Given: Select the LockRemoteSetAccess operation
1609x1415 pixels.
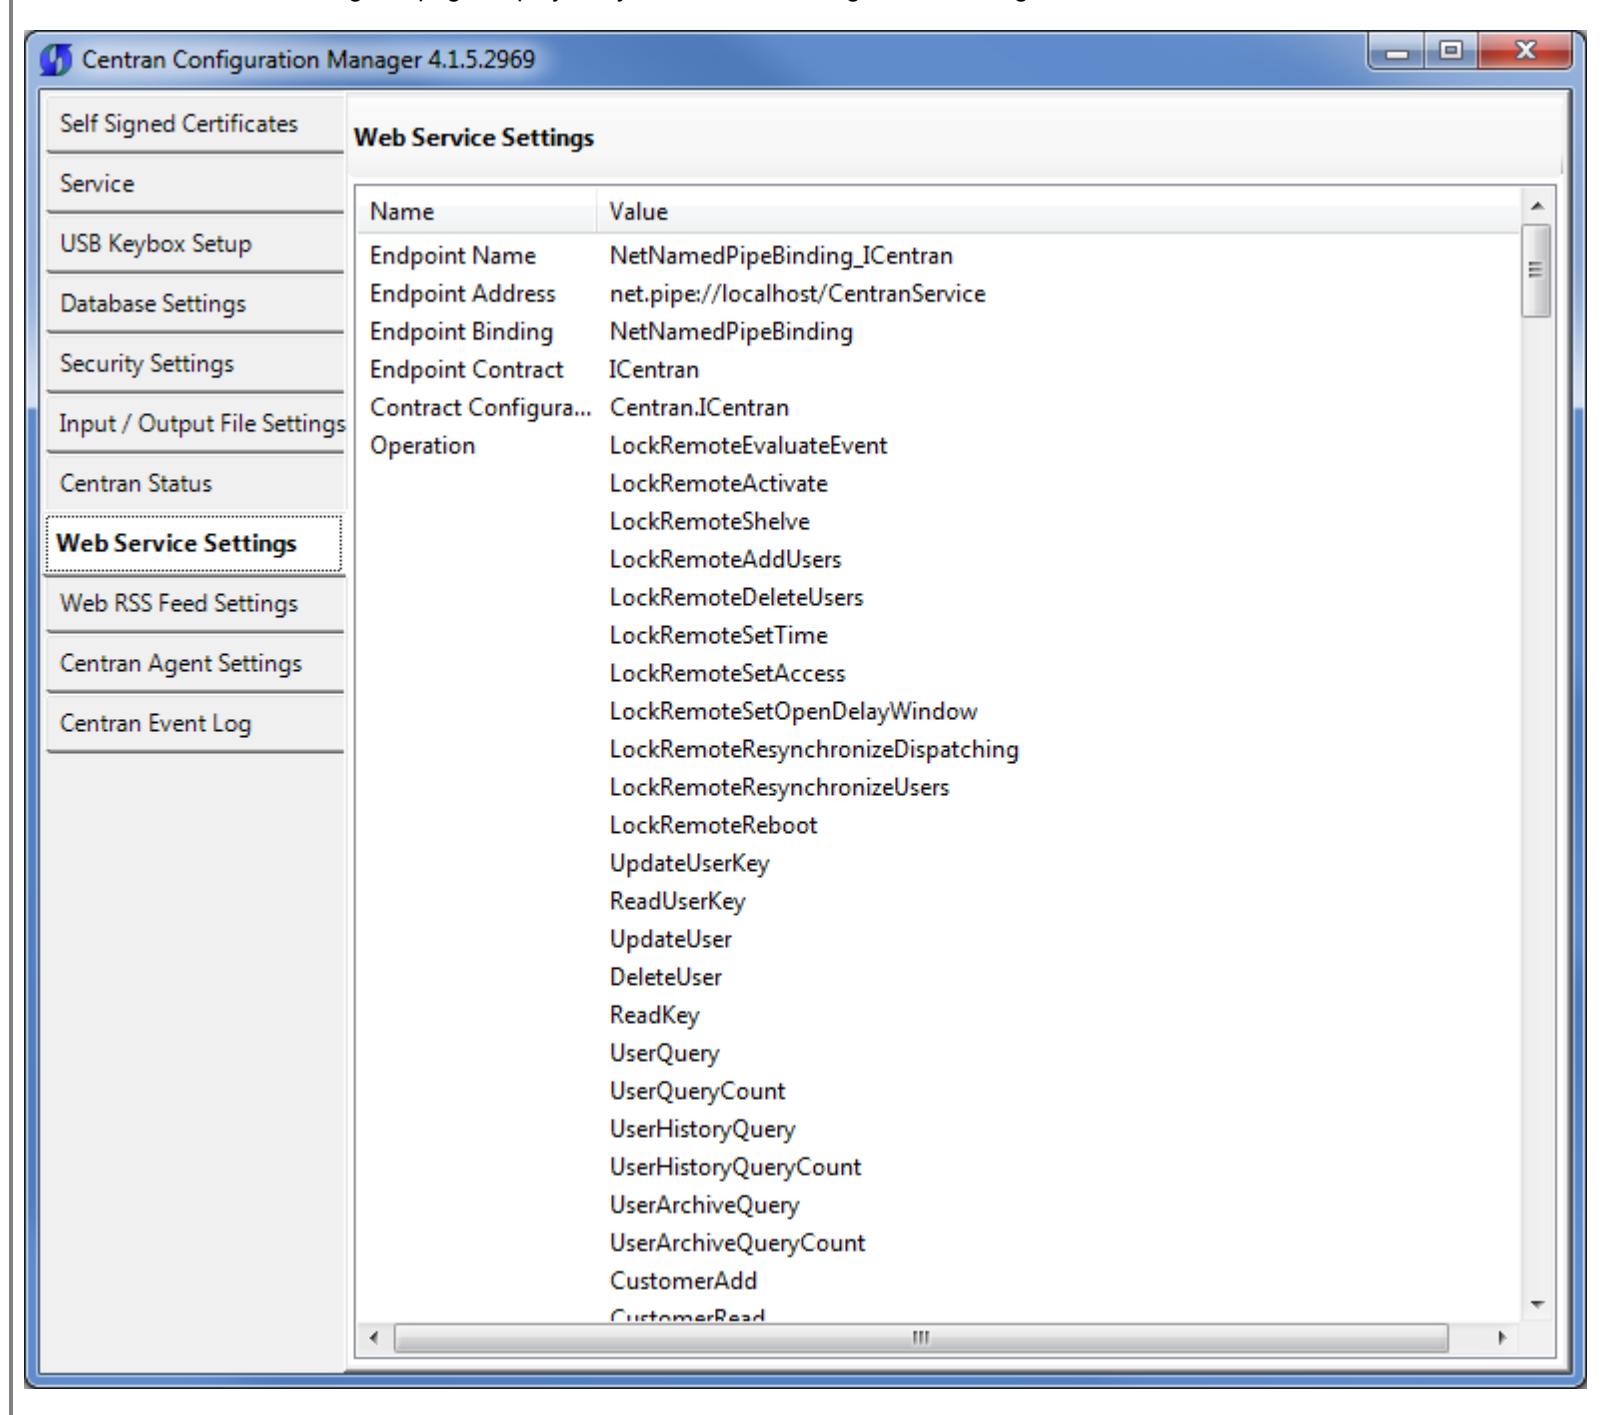Looking at the screenshot, I should point(728,674).
